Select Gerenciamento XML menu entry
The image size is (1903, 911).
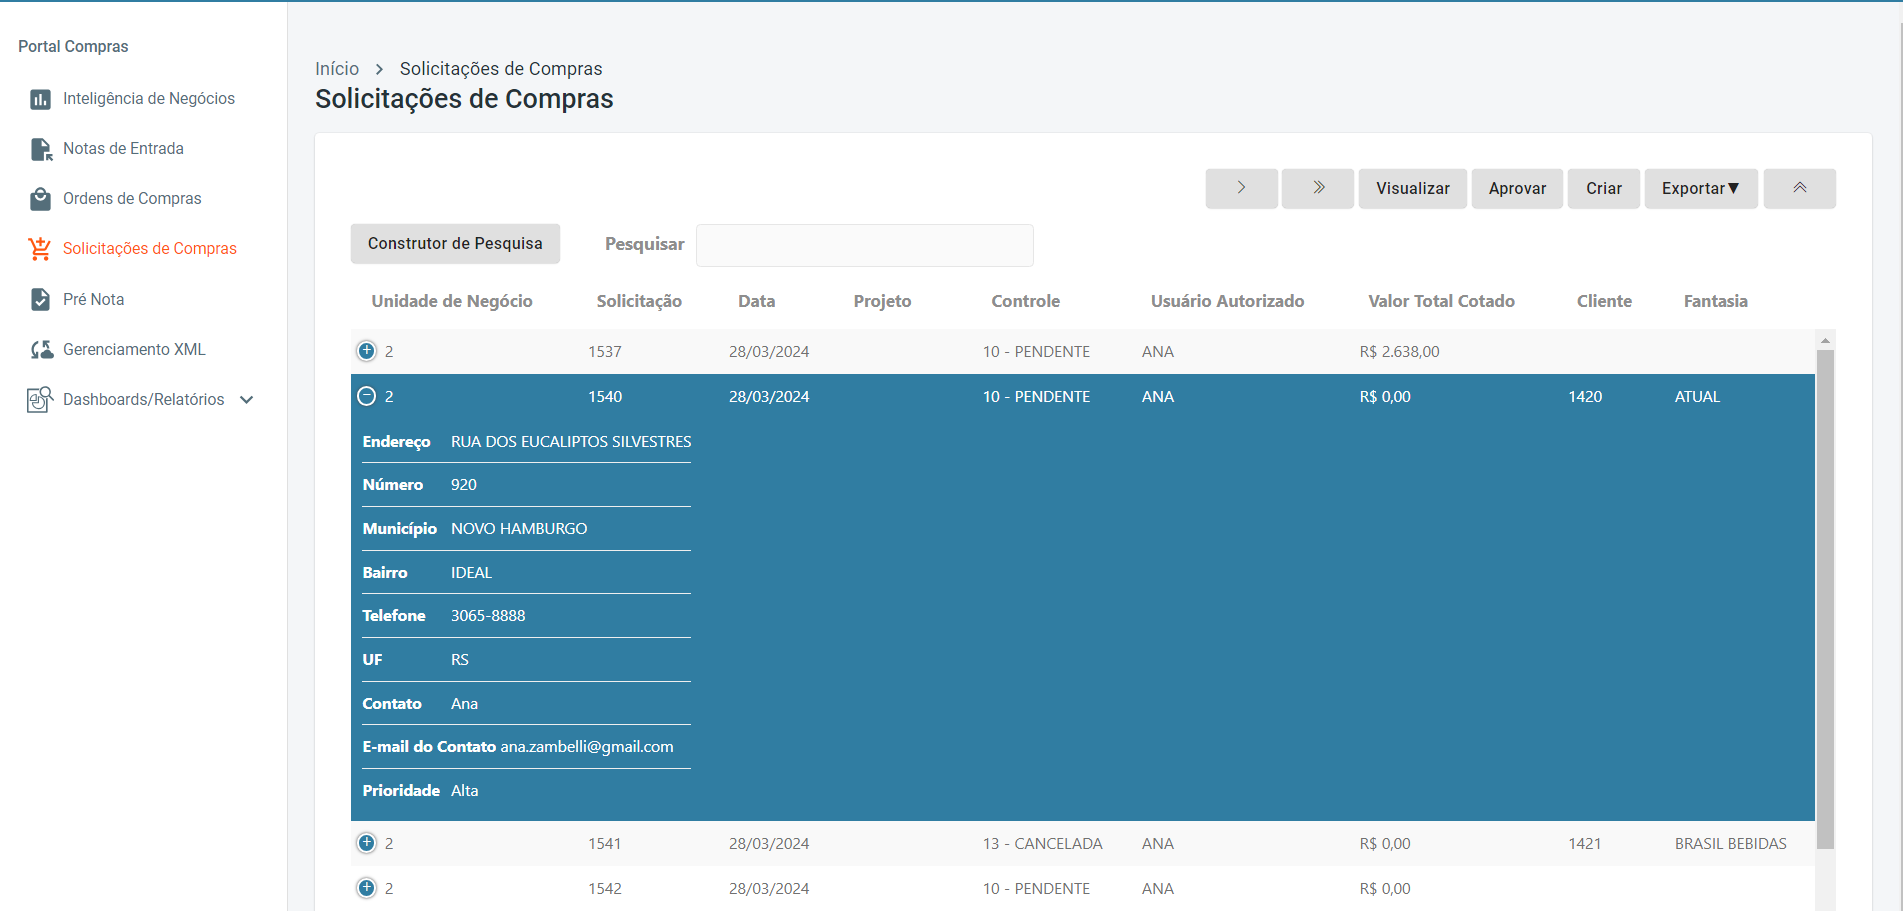coord(134,350)
